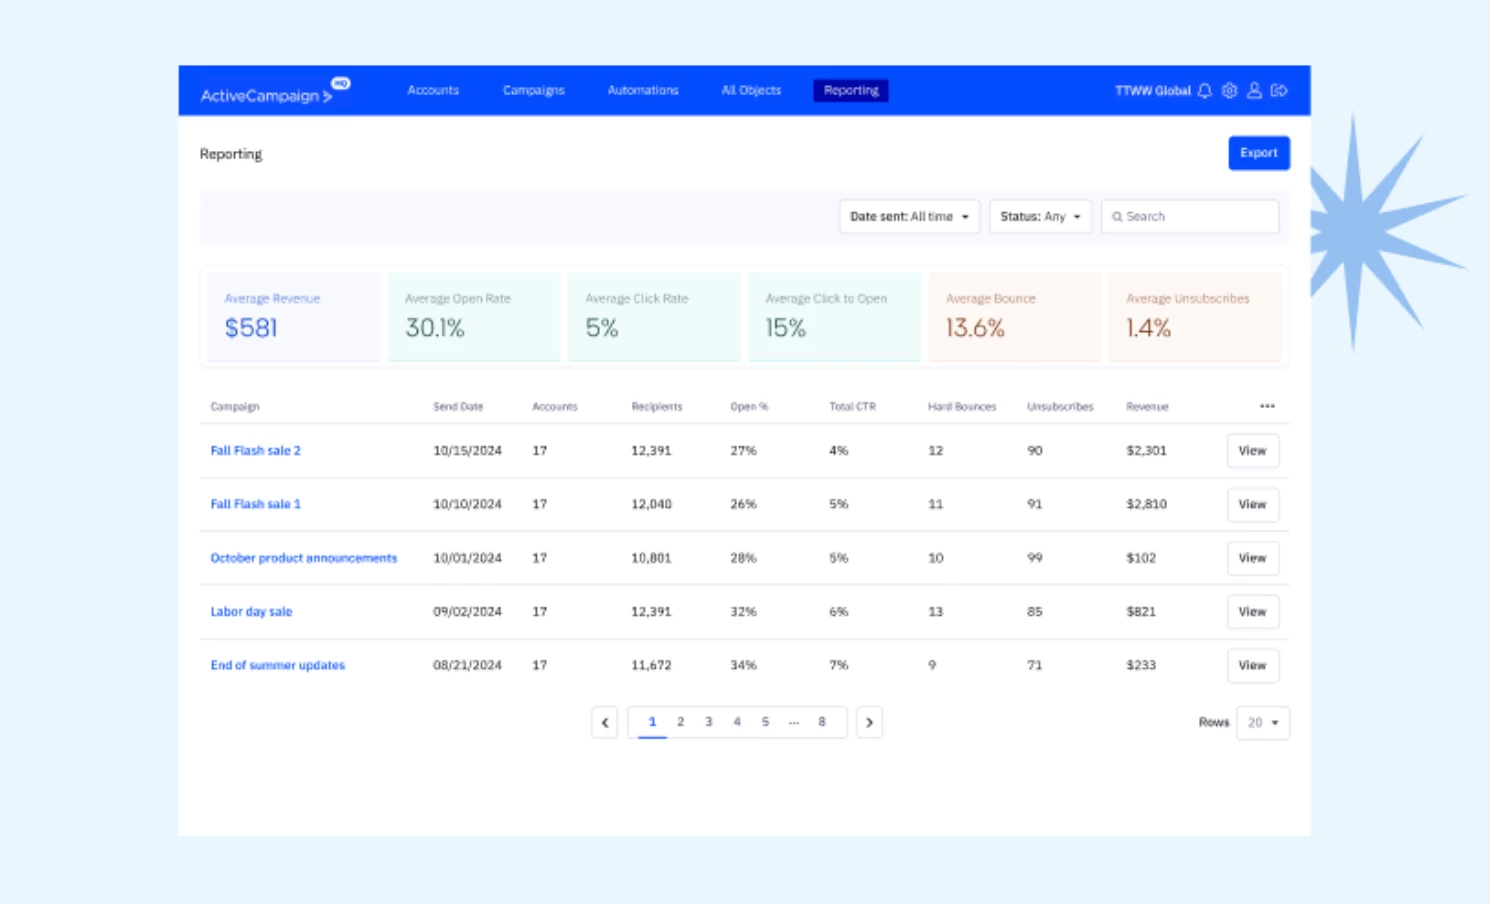View the Fall Flash sale 2 report
This screenshot has width=1490, height=904.
pos(1252,451)
